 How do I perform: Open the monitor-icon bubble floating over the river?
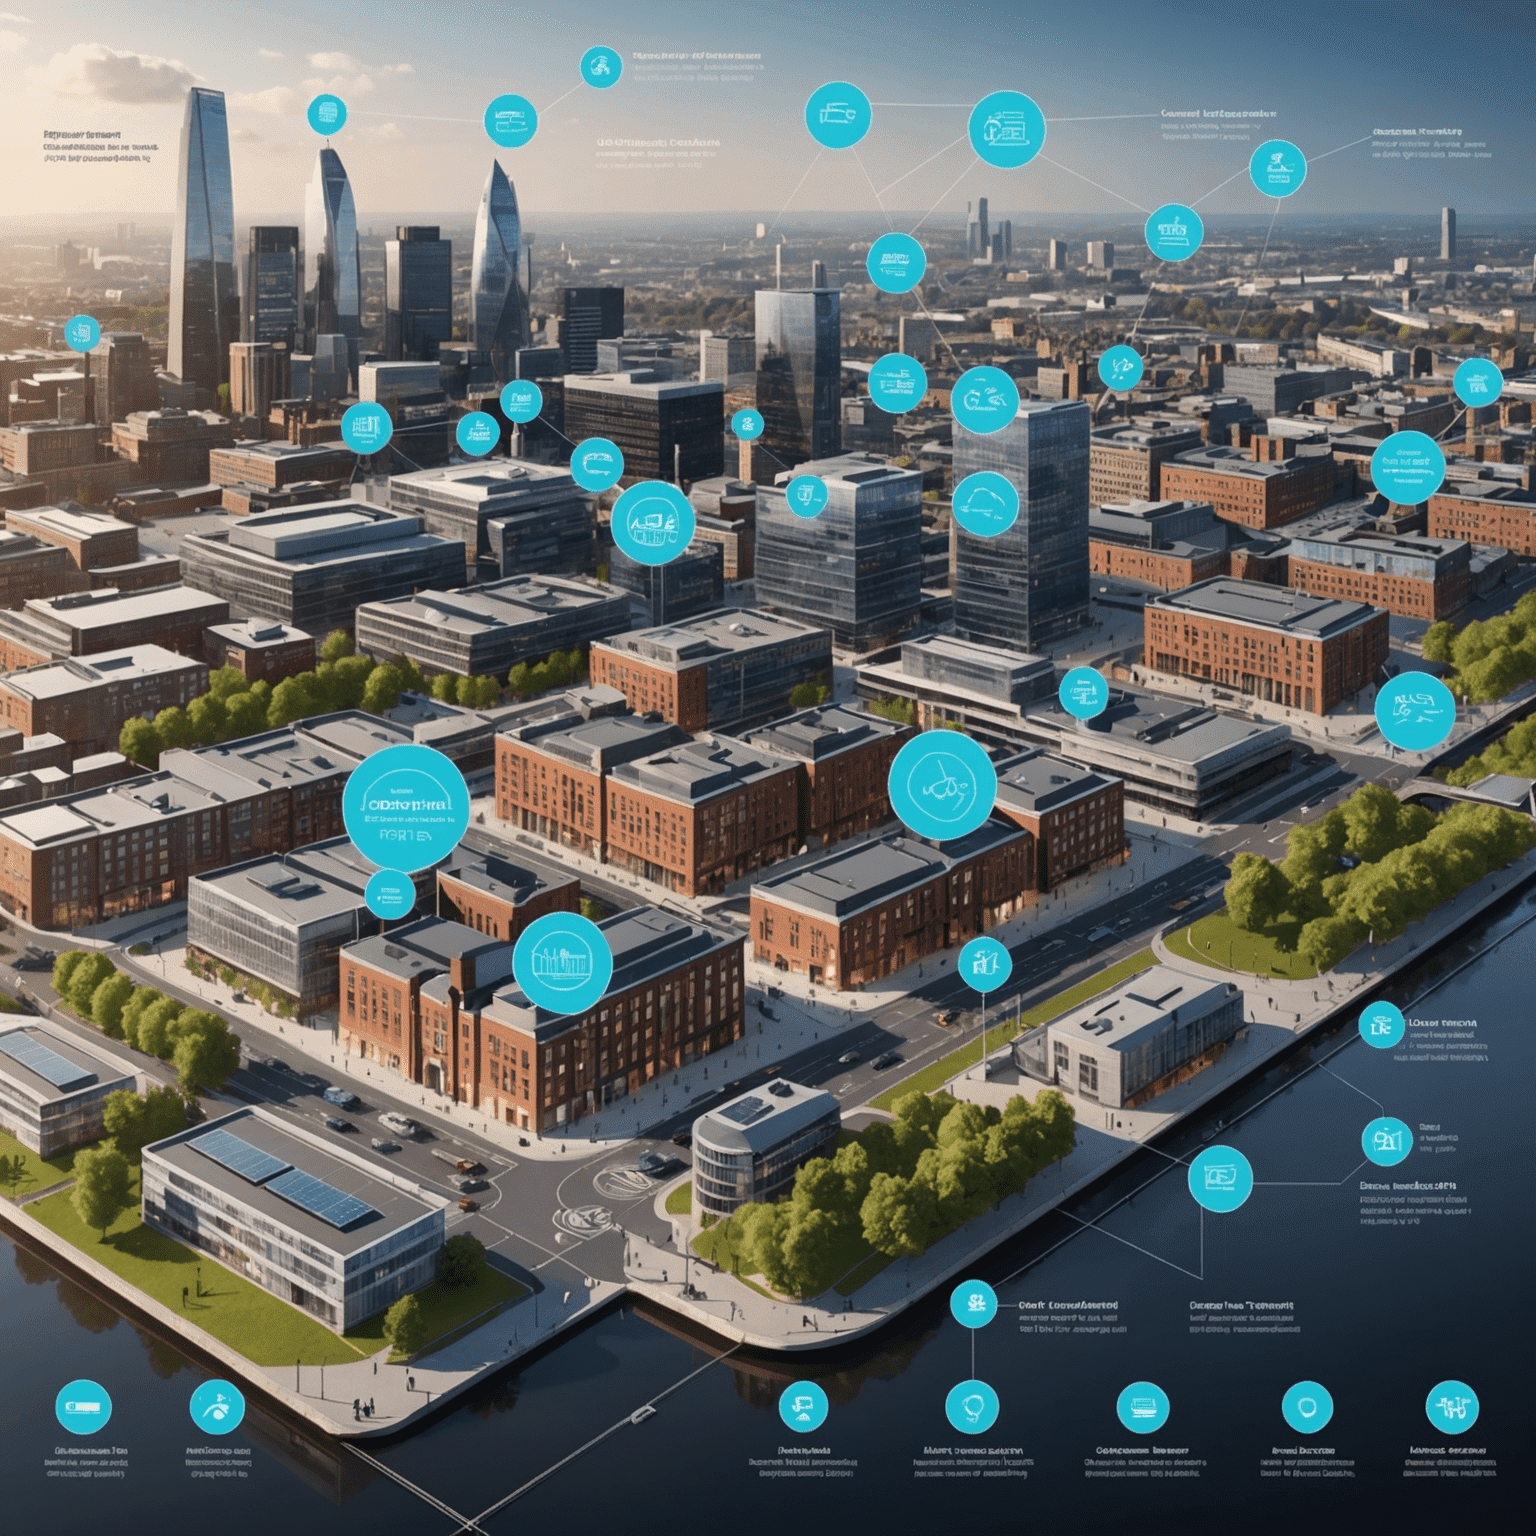point(1220,1178)
